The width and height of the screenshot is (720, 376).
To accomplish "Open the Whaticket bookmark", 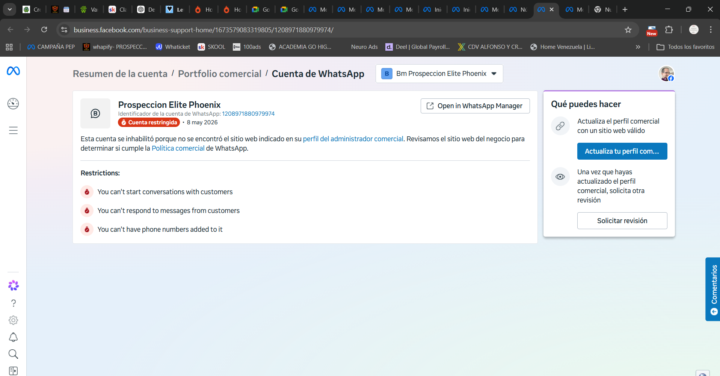I will tap(172, 47).
